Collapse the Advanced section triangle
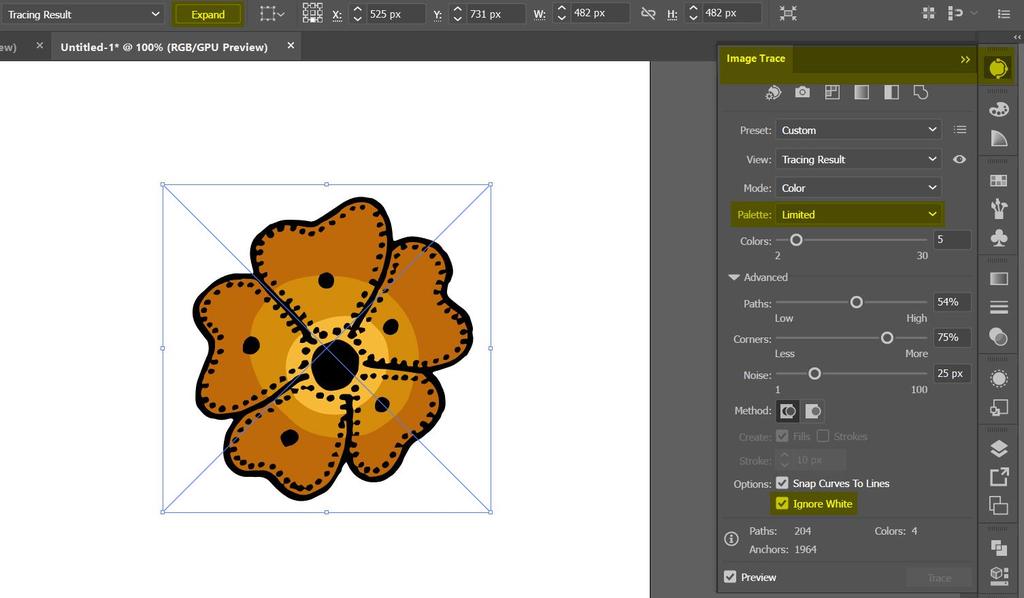The height and width of the screenshot is (598, 1024). point(734,277)
